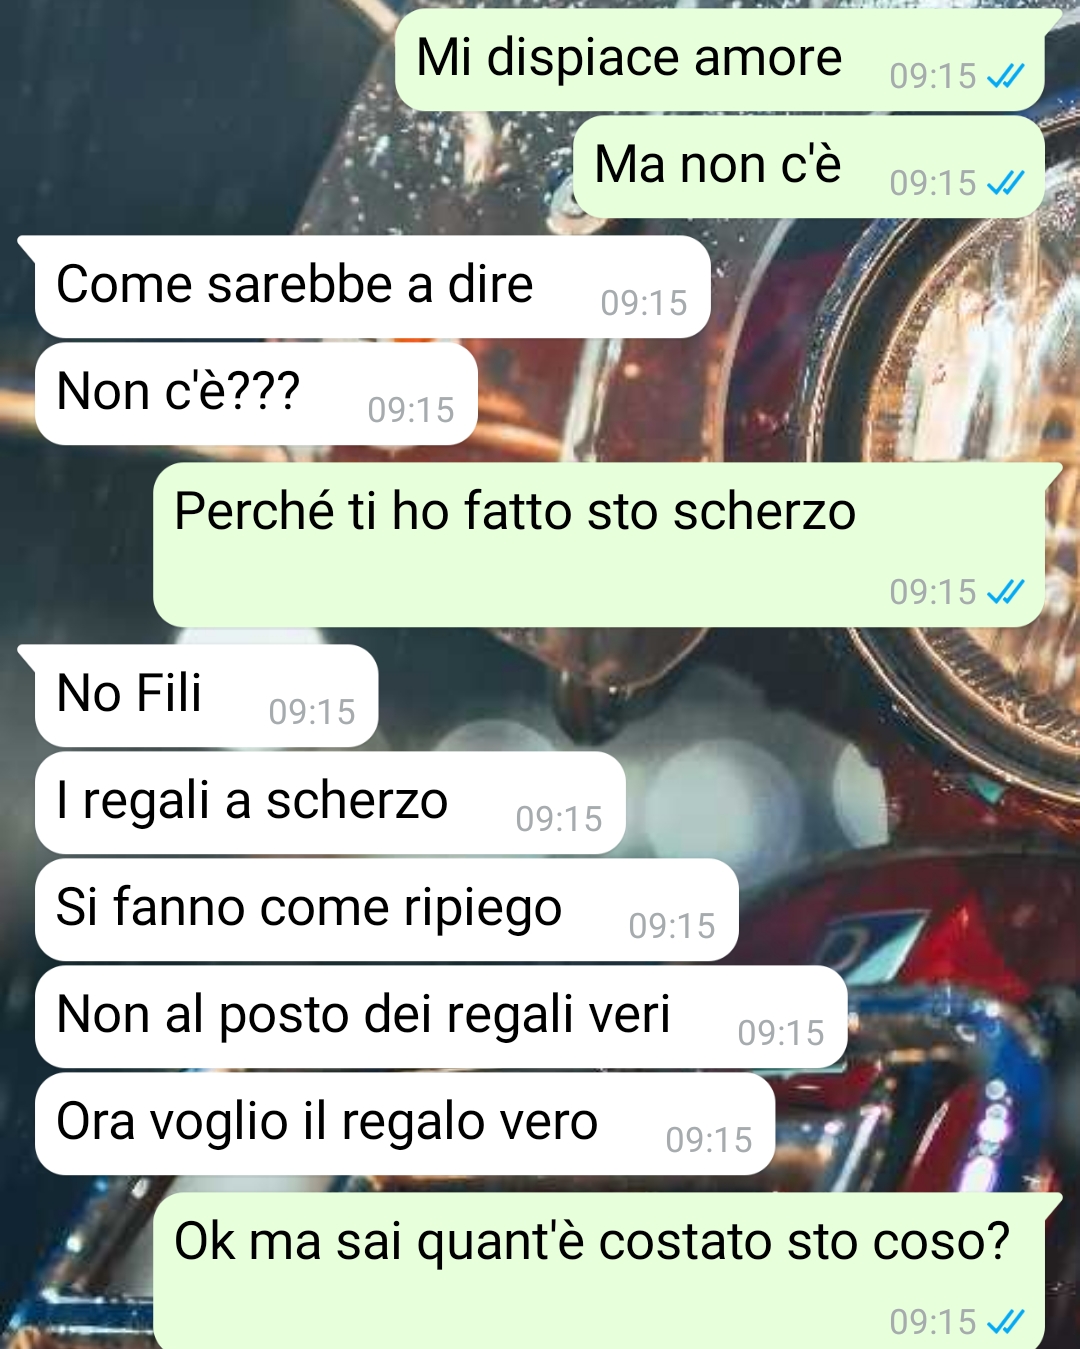Select 'Ok ma sai quant'è costato sto coso?' bubble
Screen dimensions: 1080x1349
point(599,1271)
